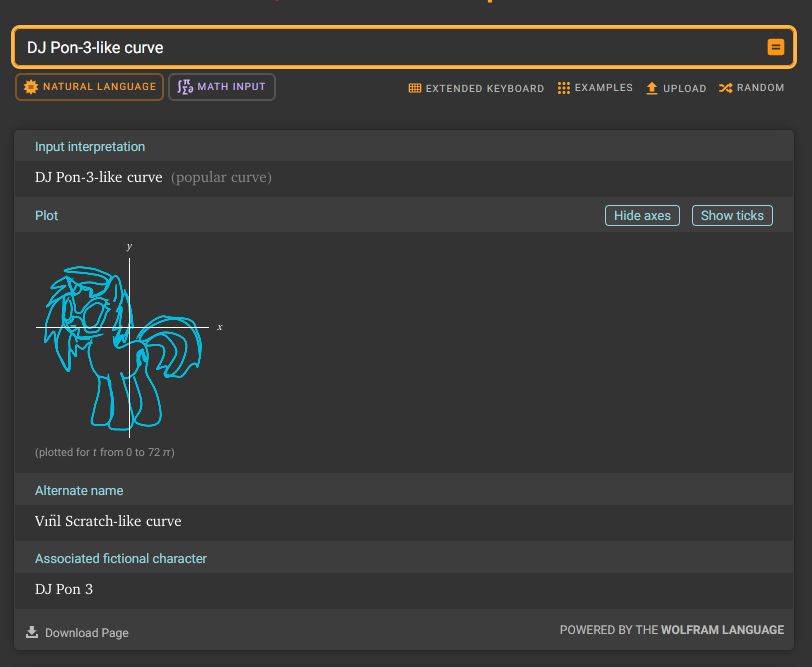Select the Plot section heading
Viewport: 812px width, 667px height.
[47, 215]
